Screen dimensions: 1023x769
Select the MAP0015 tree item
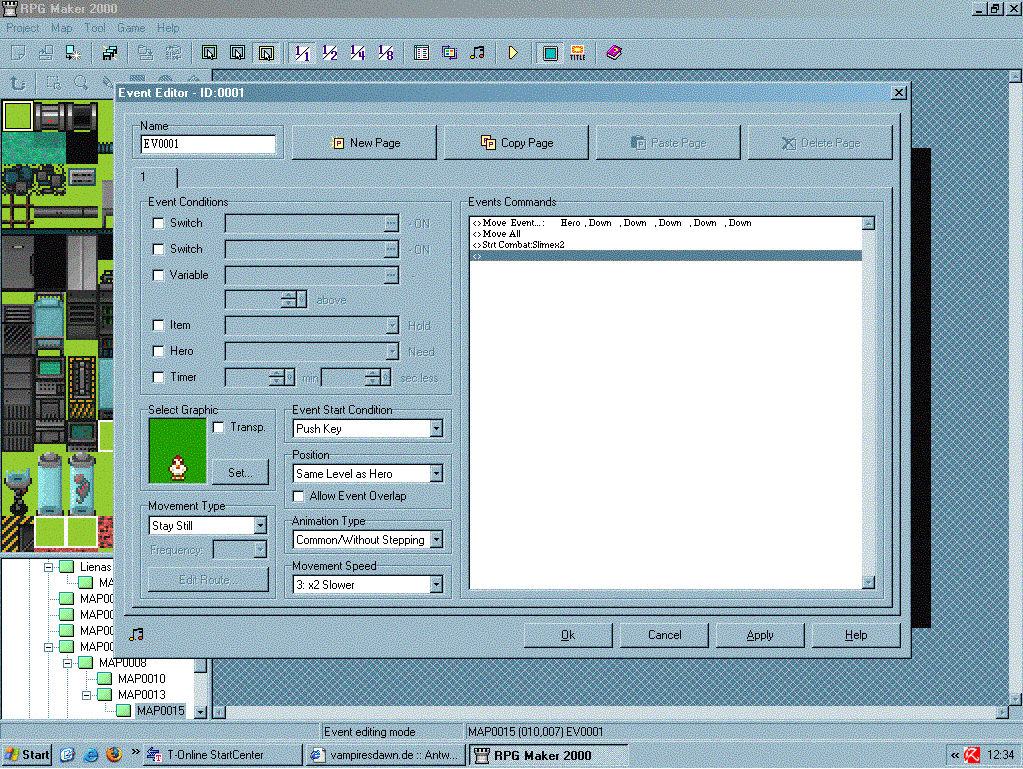(160, 711)
